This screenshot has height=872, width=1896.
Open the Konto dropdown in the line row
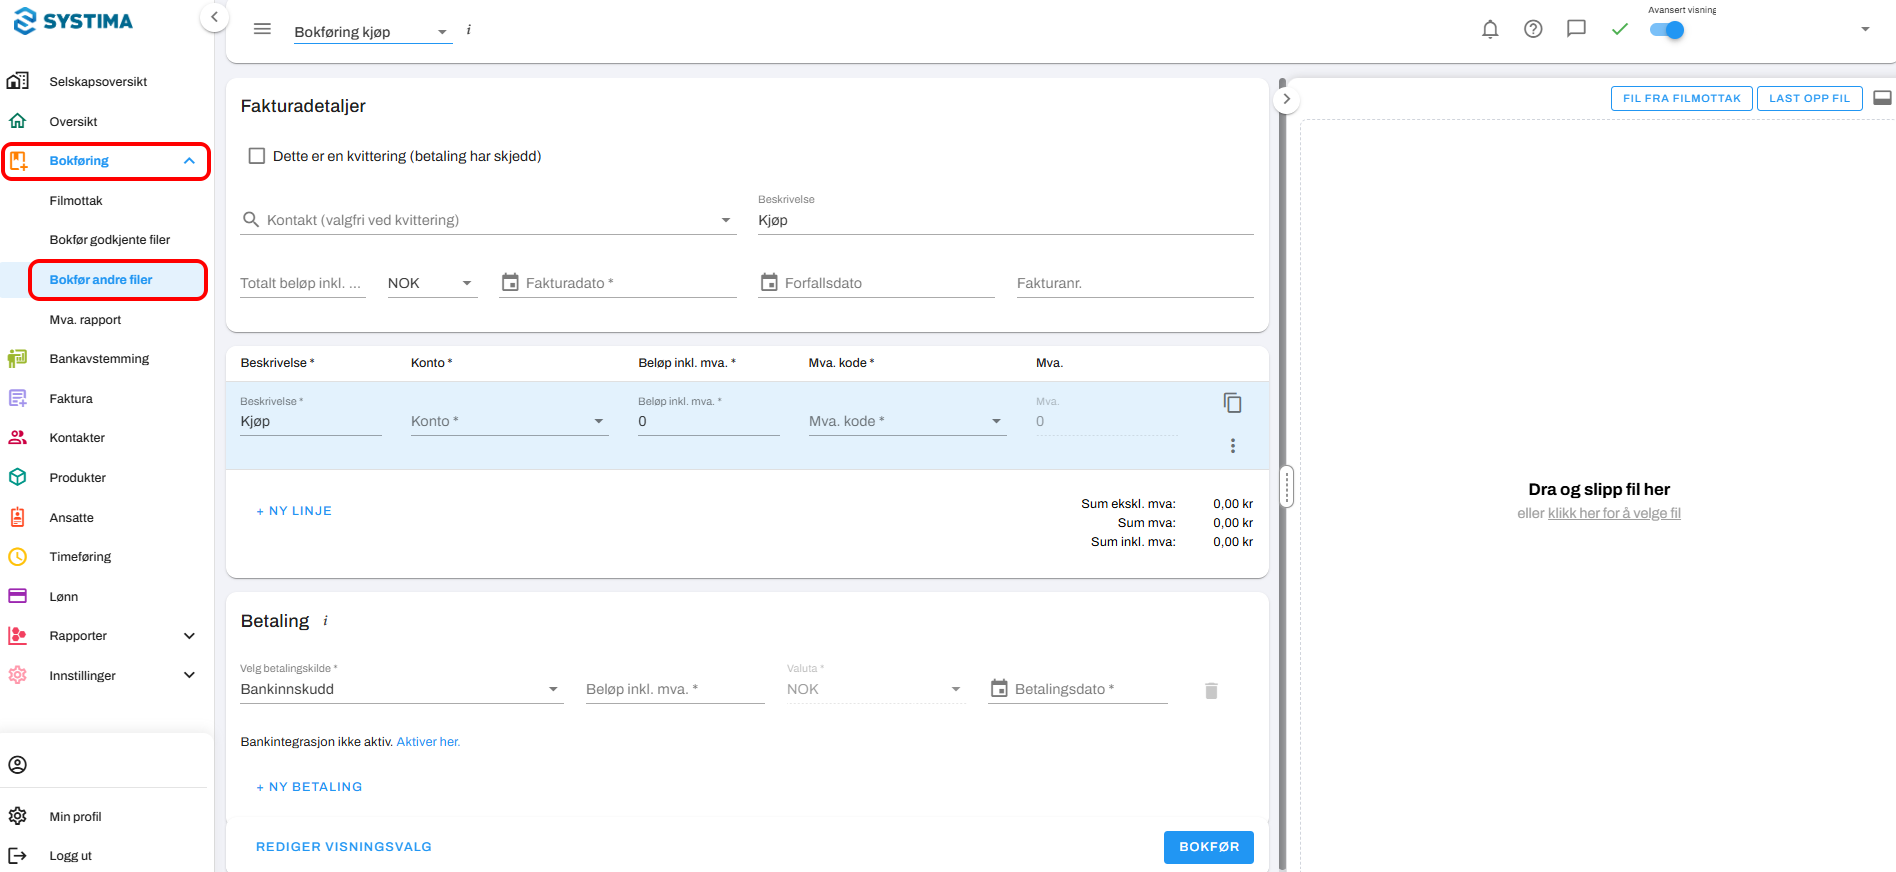tap(509, 421)
